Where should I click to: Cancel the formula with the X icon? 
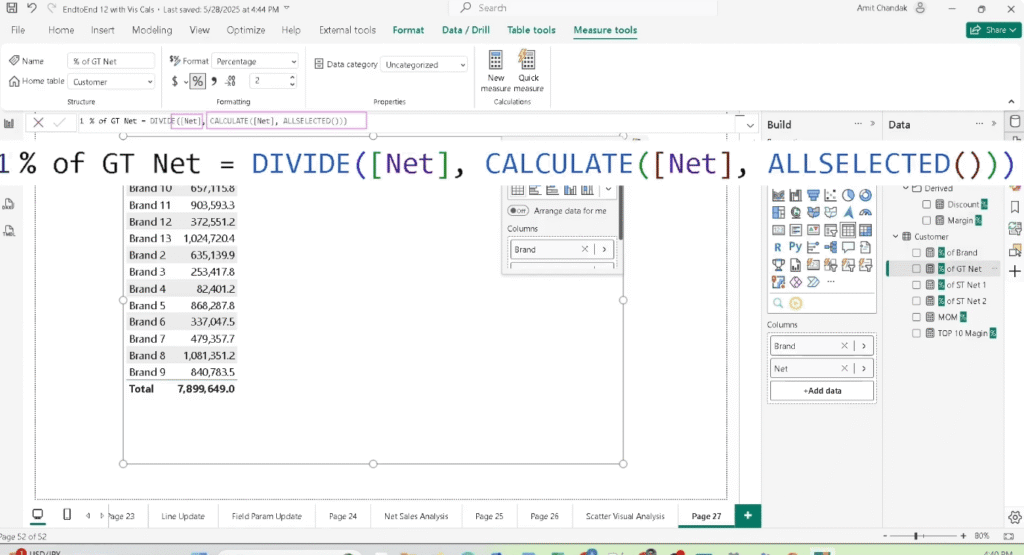click(x=38, y=121)
